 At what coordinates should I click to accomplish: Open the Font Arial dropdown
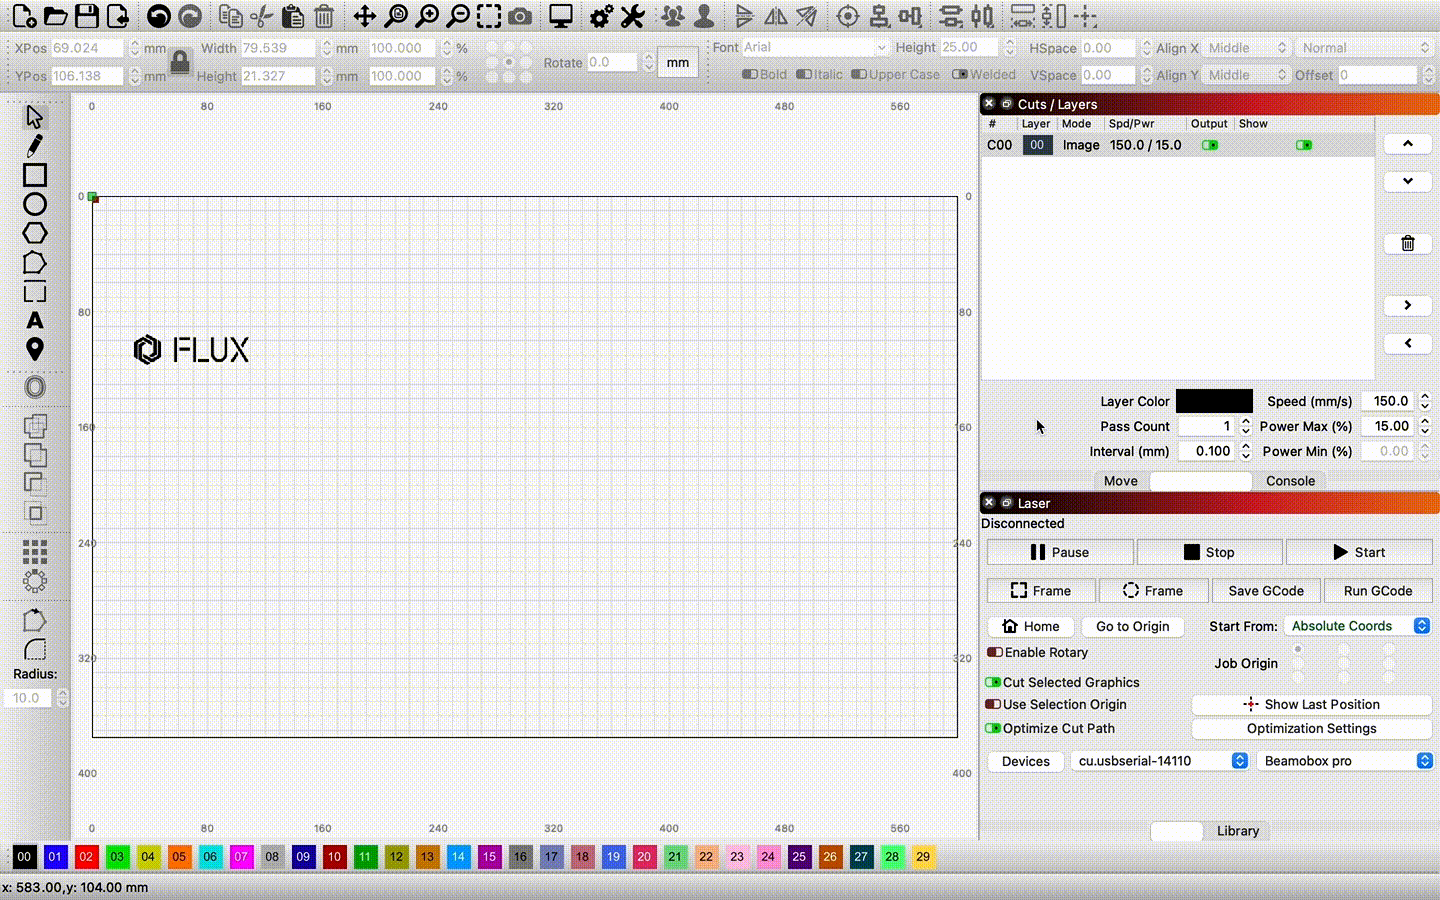click(x=815, y=47)
